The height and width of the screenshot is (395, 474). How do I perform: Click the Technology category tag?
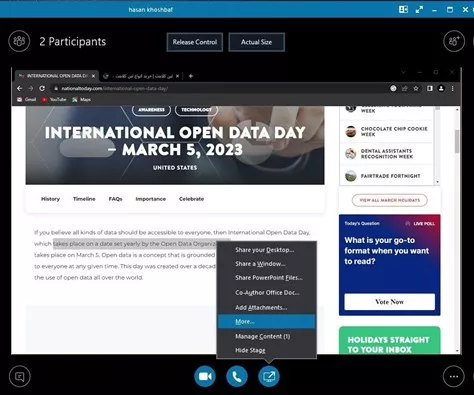click(x=196, y=110)
